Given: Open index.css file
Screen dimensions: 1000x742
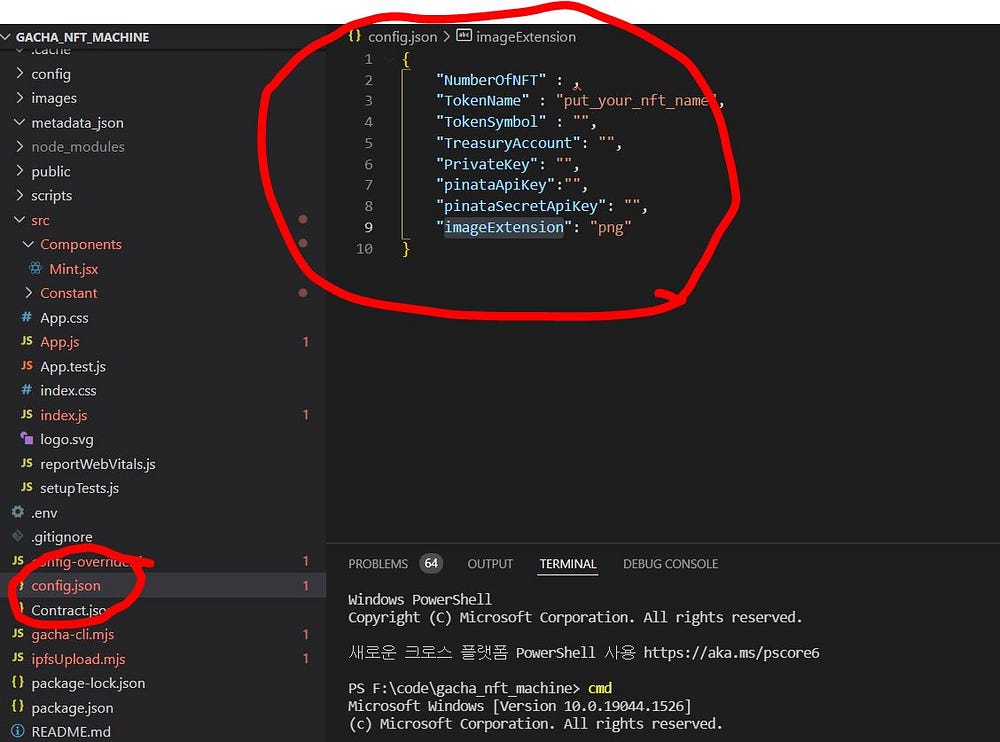Looking at the screenshot, I should click(68, 390).
